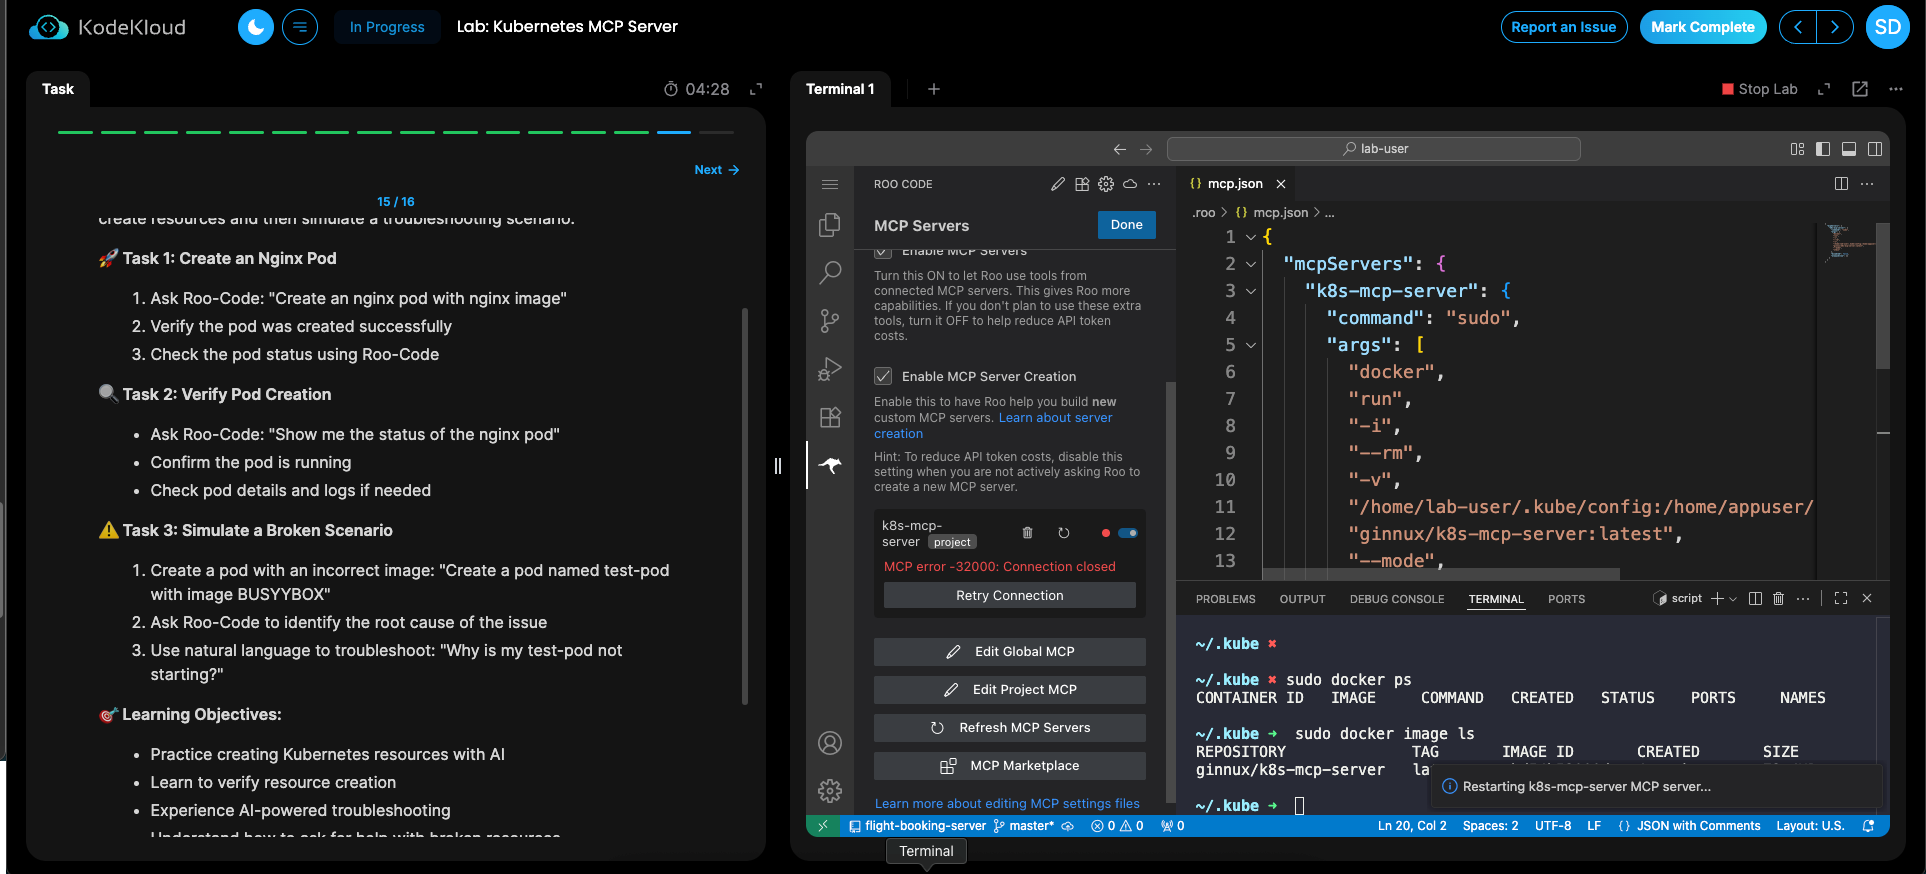
Task: Collapse fold arrow on line 1
Action: pos(1251,237)
